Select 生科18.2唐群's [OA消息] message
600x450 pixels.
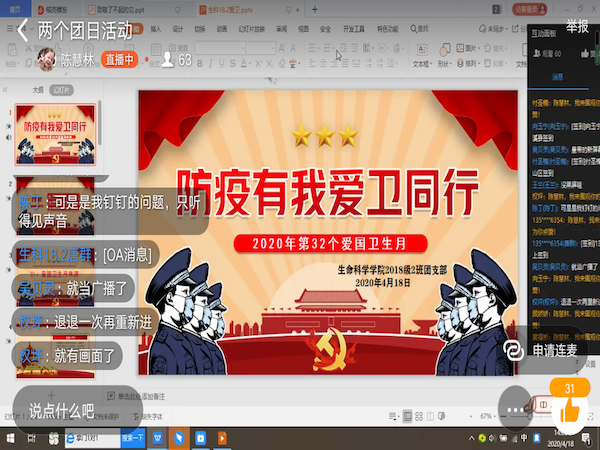pyautogui.click(x=85, y=254)
